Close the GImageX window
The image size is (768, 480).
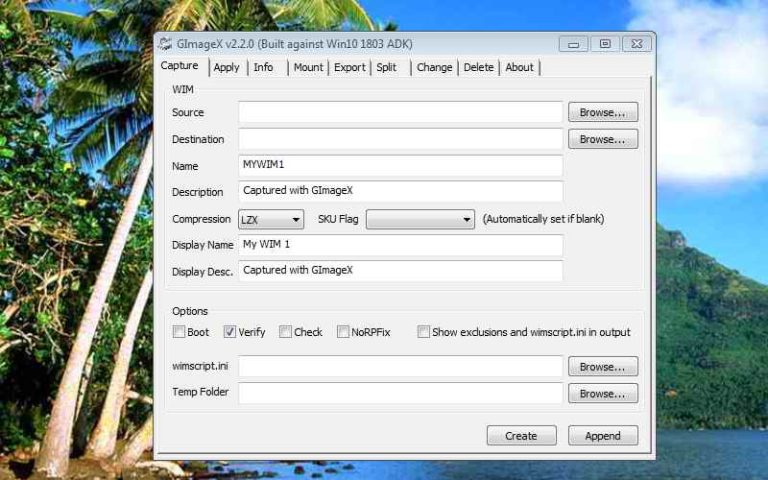637,44
